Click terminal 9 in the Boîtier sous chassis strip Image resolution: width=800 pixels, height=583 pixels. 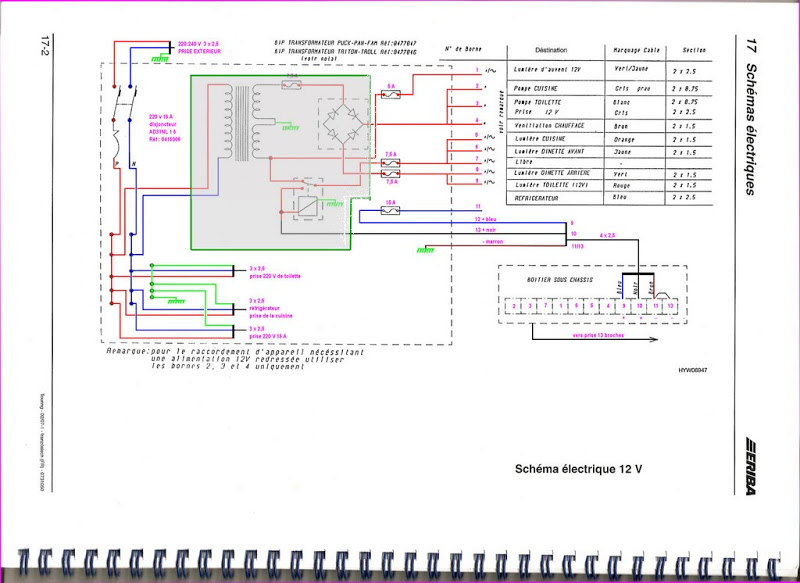(623, 306)
